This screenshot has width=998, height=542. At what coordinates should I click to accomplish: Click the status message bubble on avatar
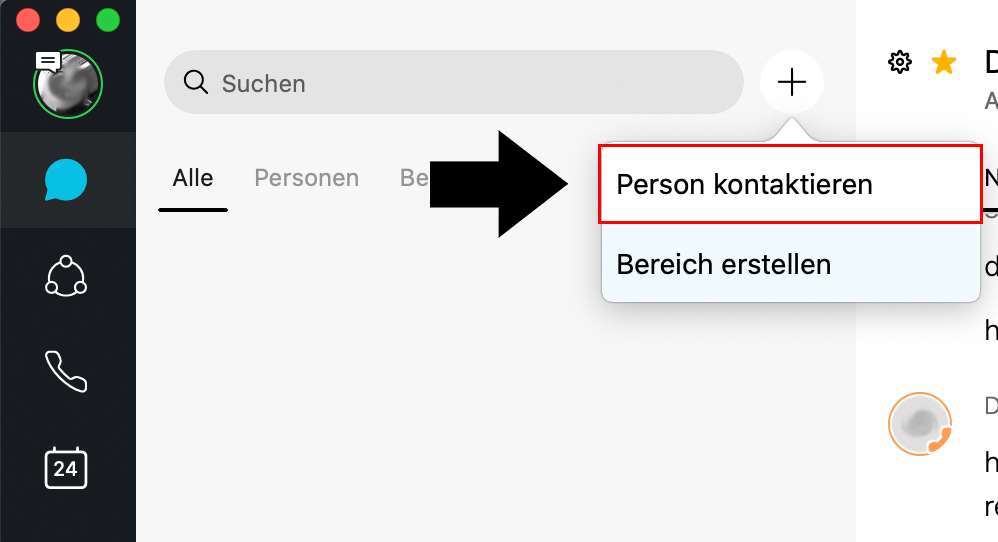pyautogui.click(x=48, y=61)
